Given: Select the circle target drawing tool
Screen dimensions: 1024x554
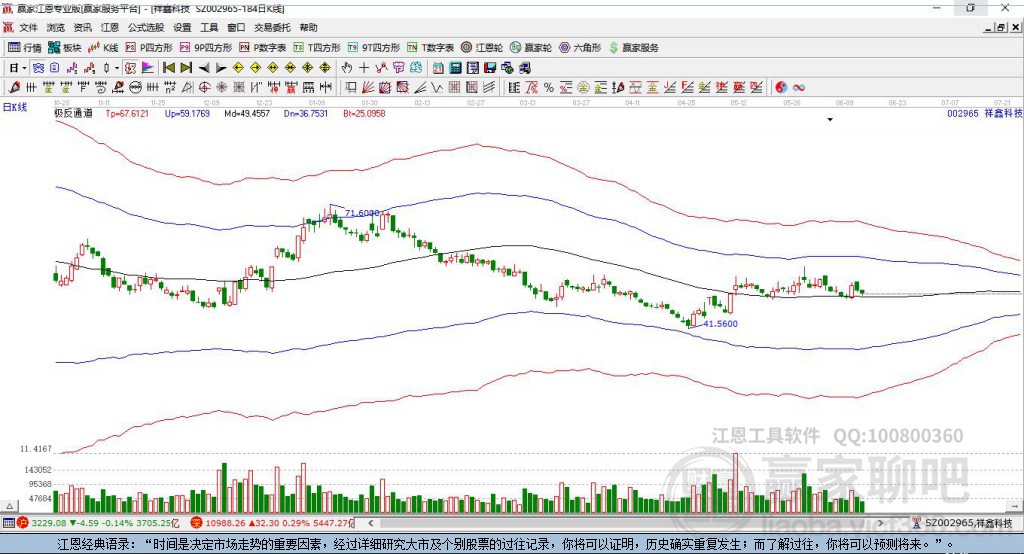Looking at the screenshot, I should (204, 88).
